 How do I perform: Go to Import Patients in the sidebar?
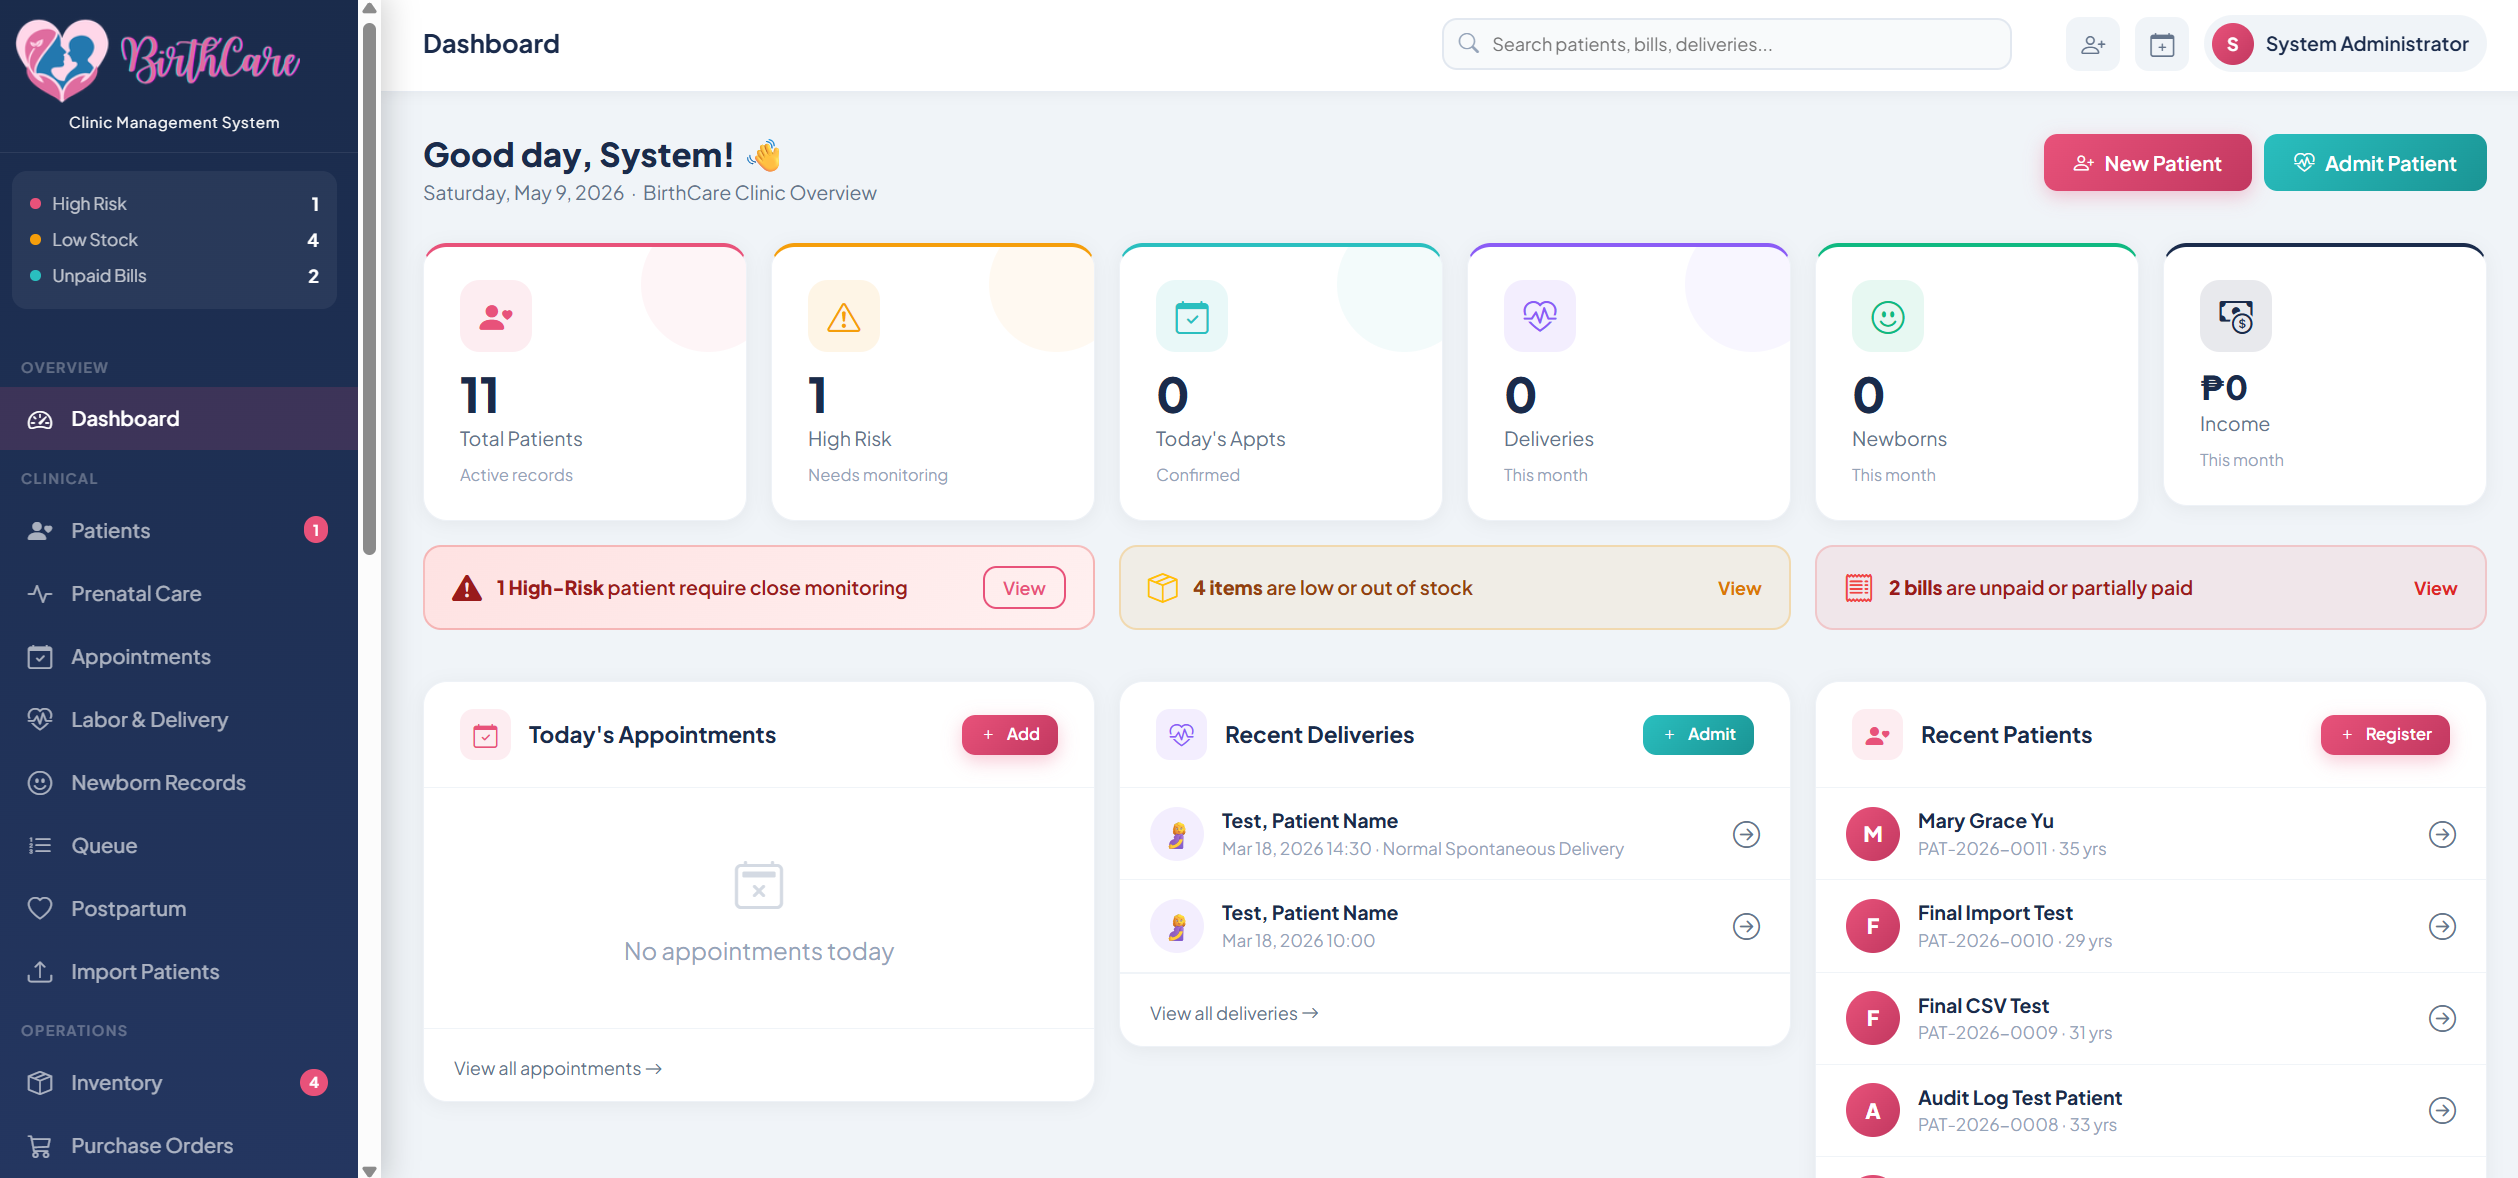179,971
